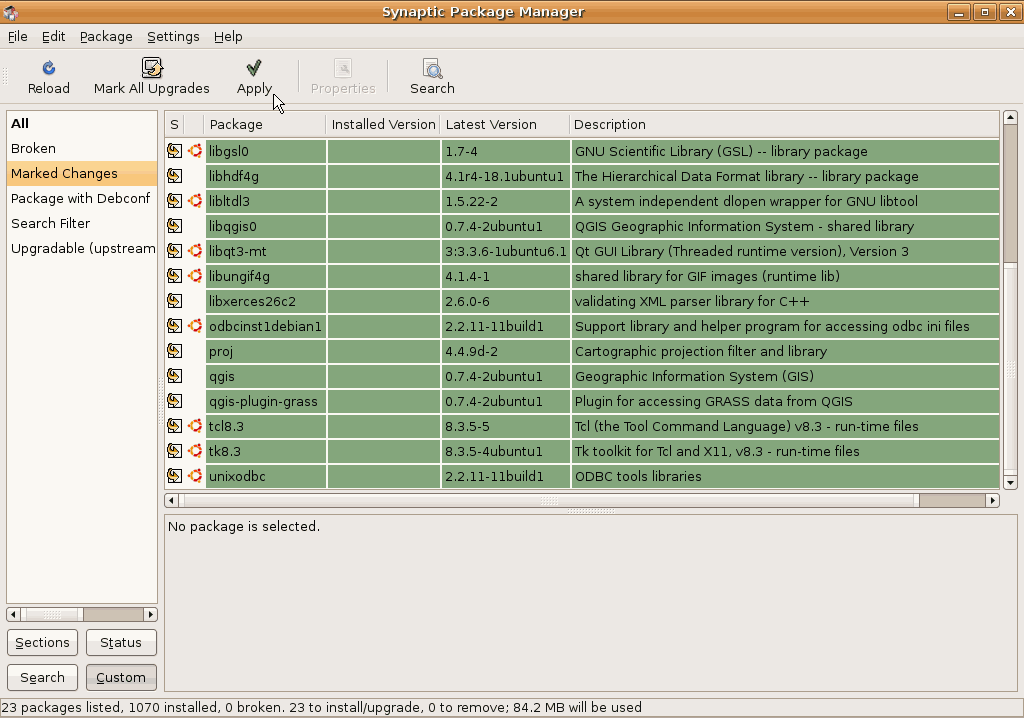Image resolution: width=1024 pixels, height=718 pixels.
Task: Sort by the S status column header
Action: (174, 124)
